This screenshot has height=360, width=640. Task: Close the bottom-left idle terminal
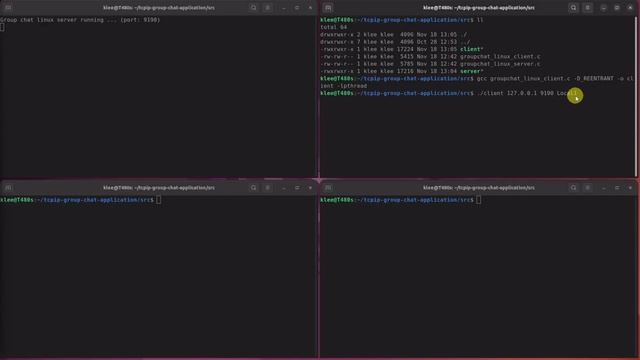pos(310,187)
